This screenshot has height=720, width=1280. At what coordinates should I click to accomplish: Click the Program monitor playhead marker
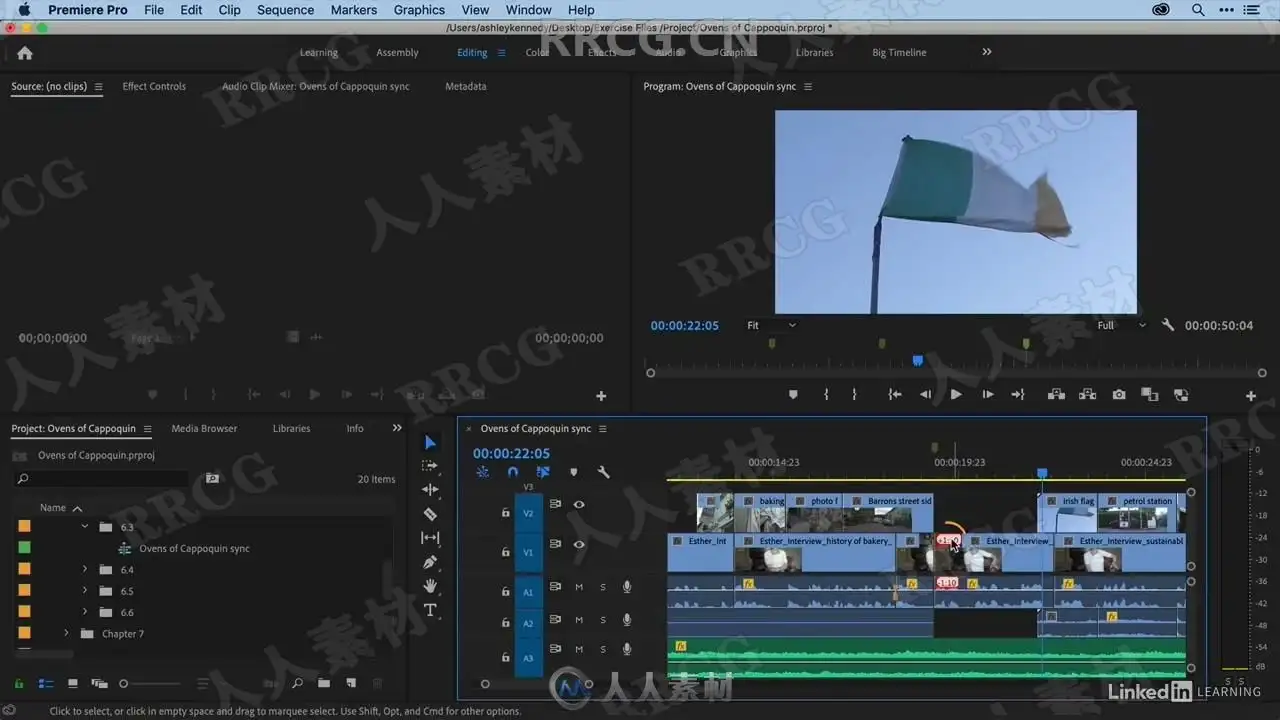pyautogui.click(x=918, y=361)
